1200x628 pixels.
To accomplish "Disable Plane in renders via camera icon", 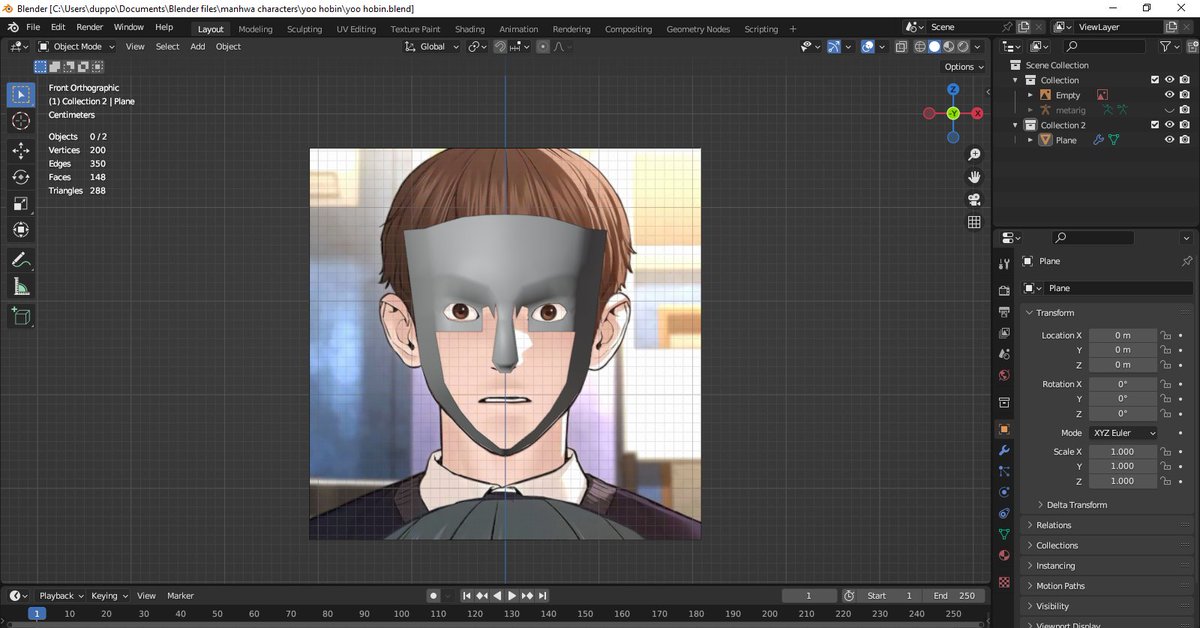I will pyautogui.click(x=1184, y=140).
